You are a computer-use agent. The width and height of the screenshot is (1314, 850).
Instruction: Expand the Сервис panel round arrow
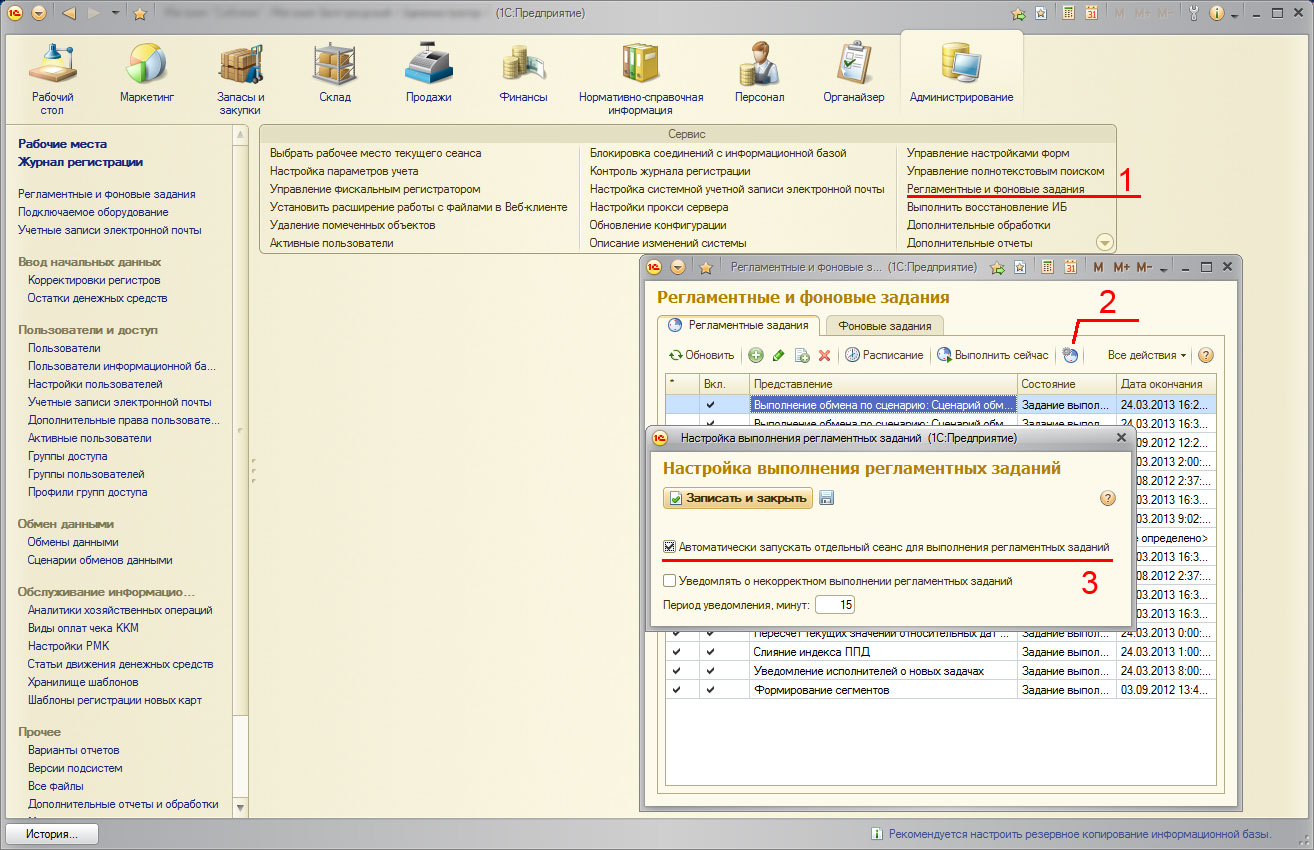1104,242
